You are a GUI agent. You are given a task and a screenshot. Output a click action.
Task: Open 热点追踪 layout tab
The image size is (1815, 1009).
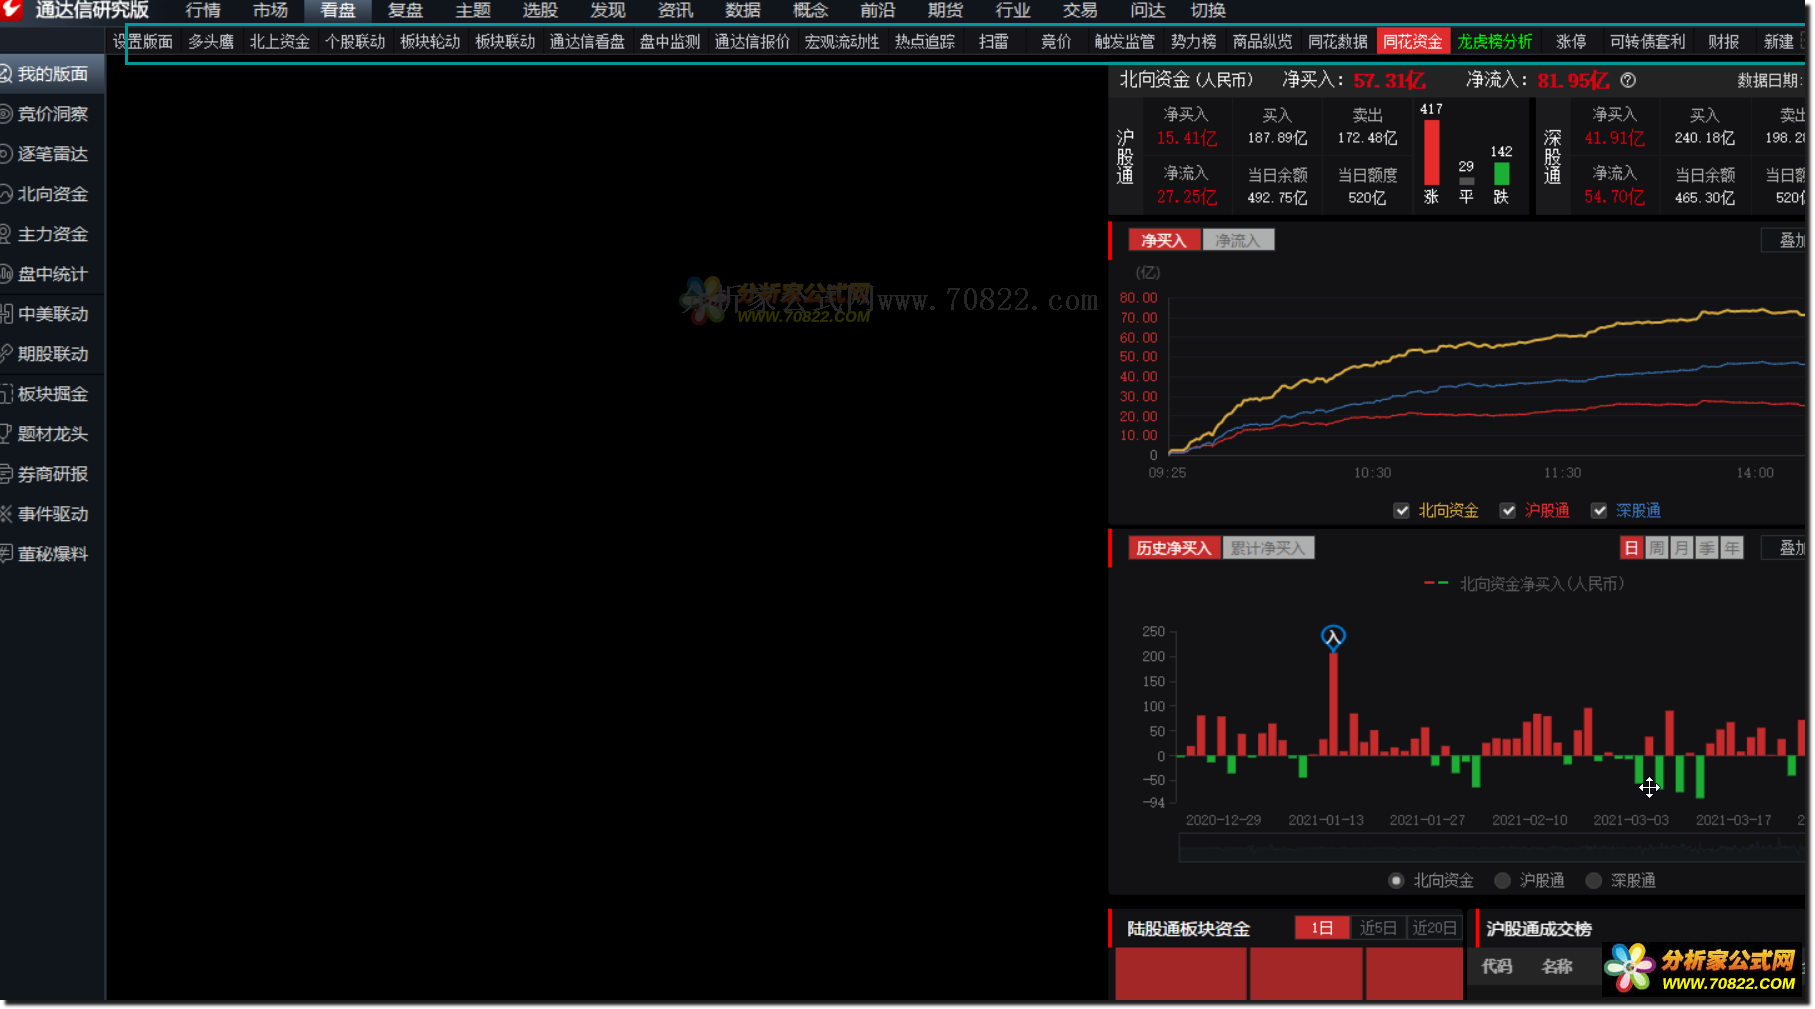coord(925,42)
